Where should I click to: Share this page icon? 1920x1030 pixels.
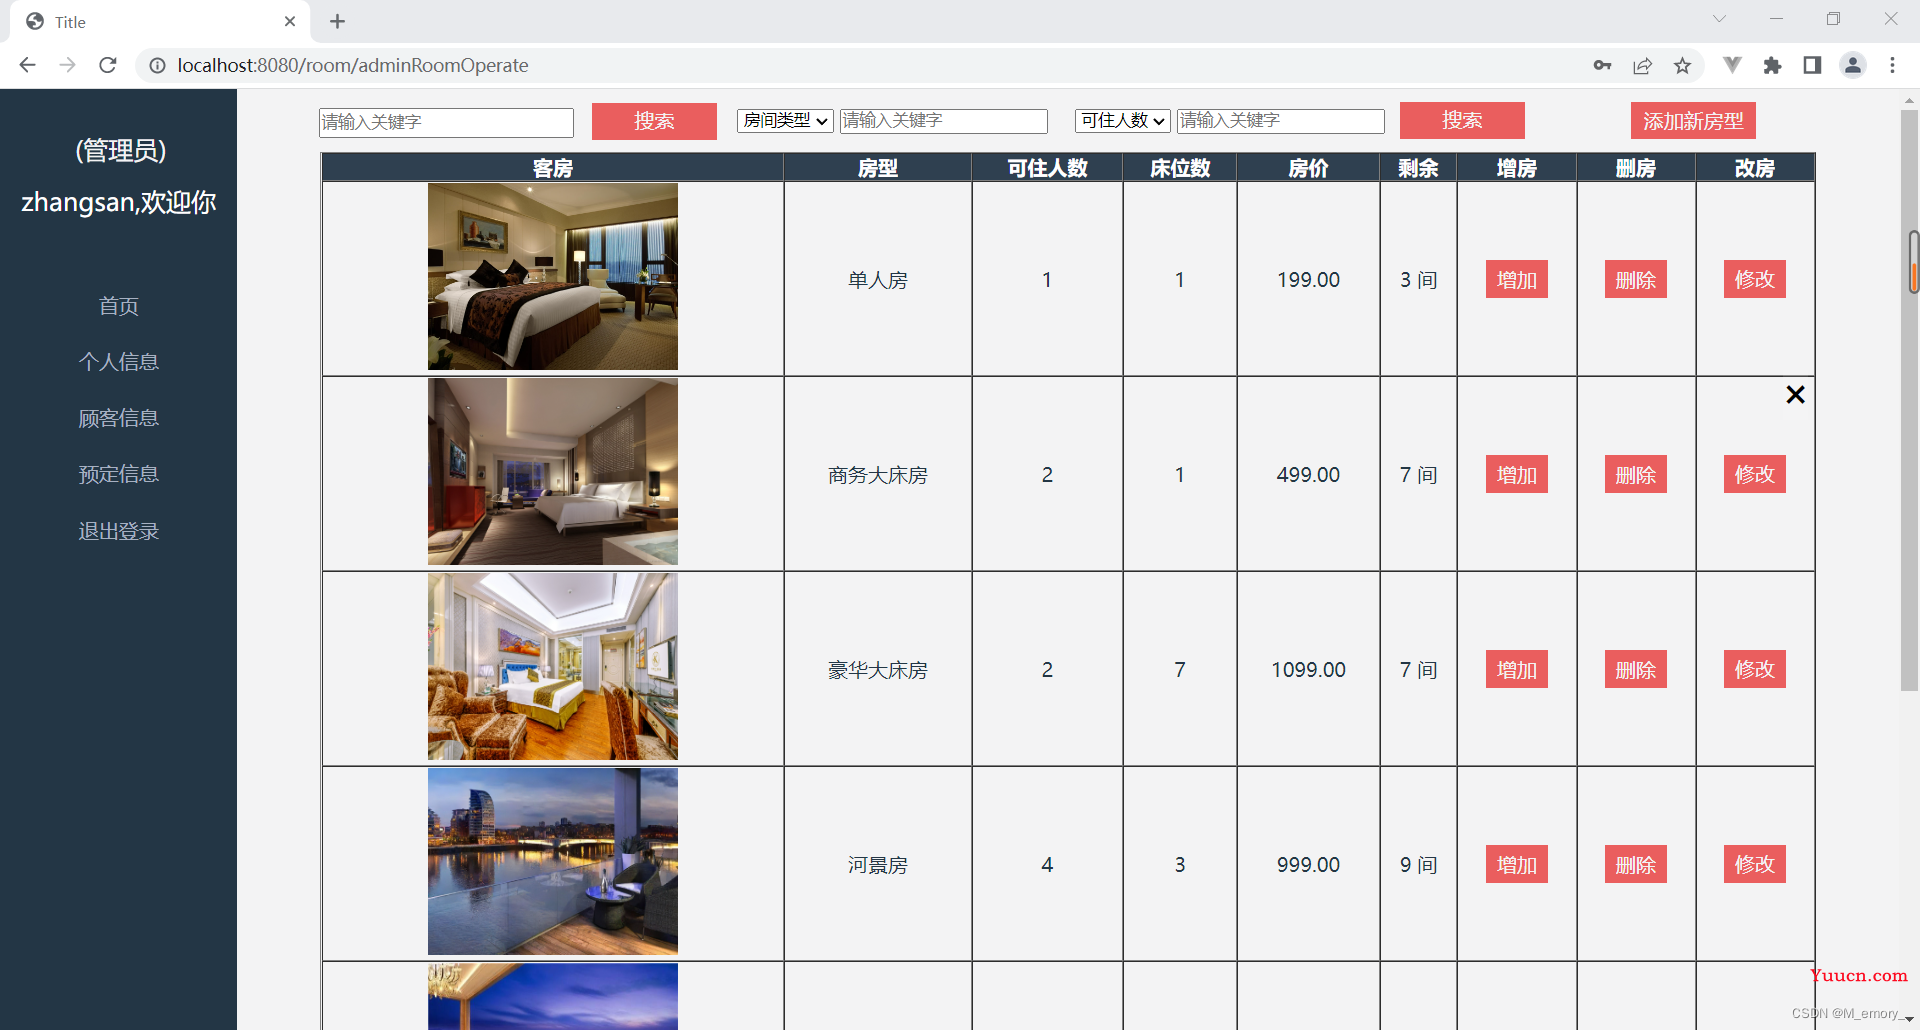coord(1642,65)
